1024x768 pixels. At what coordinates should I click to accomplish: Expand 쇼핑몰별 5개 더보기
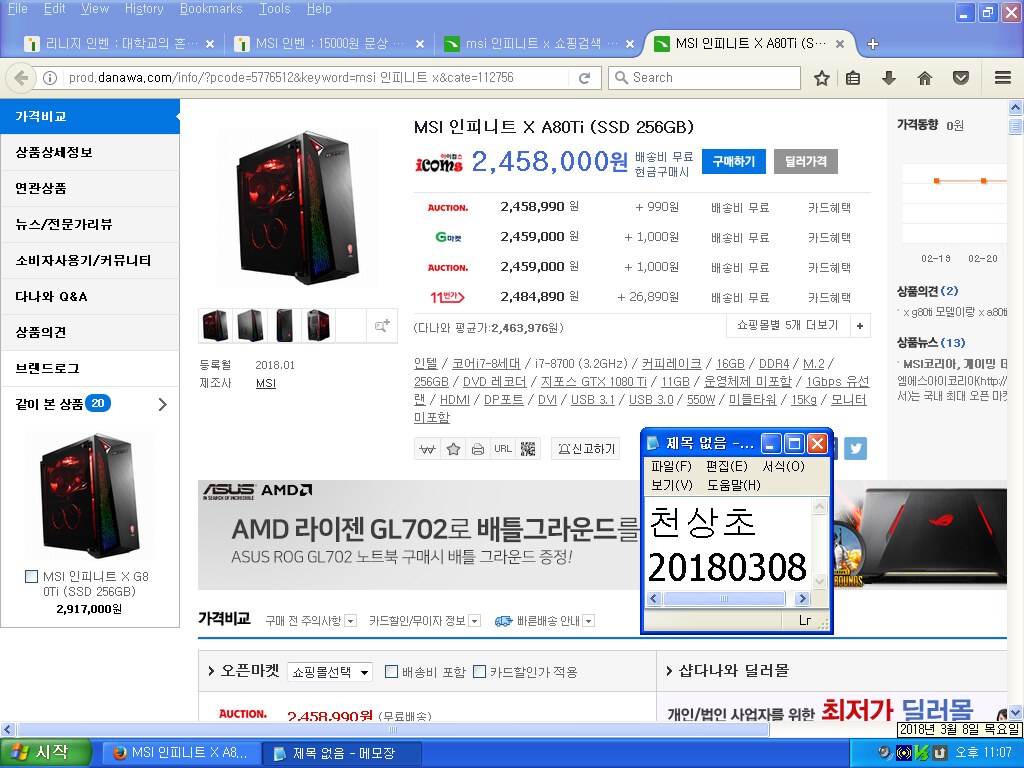tap(798, 325)
